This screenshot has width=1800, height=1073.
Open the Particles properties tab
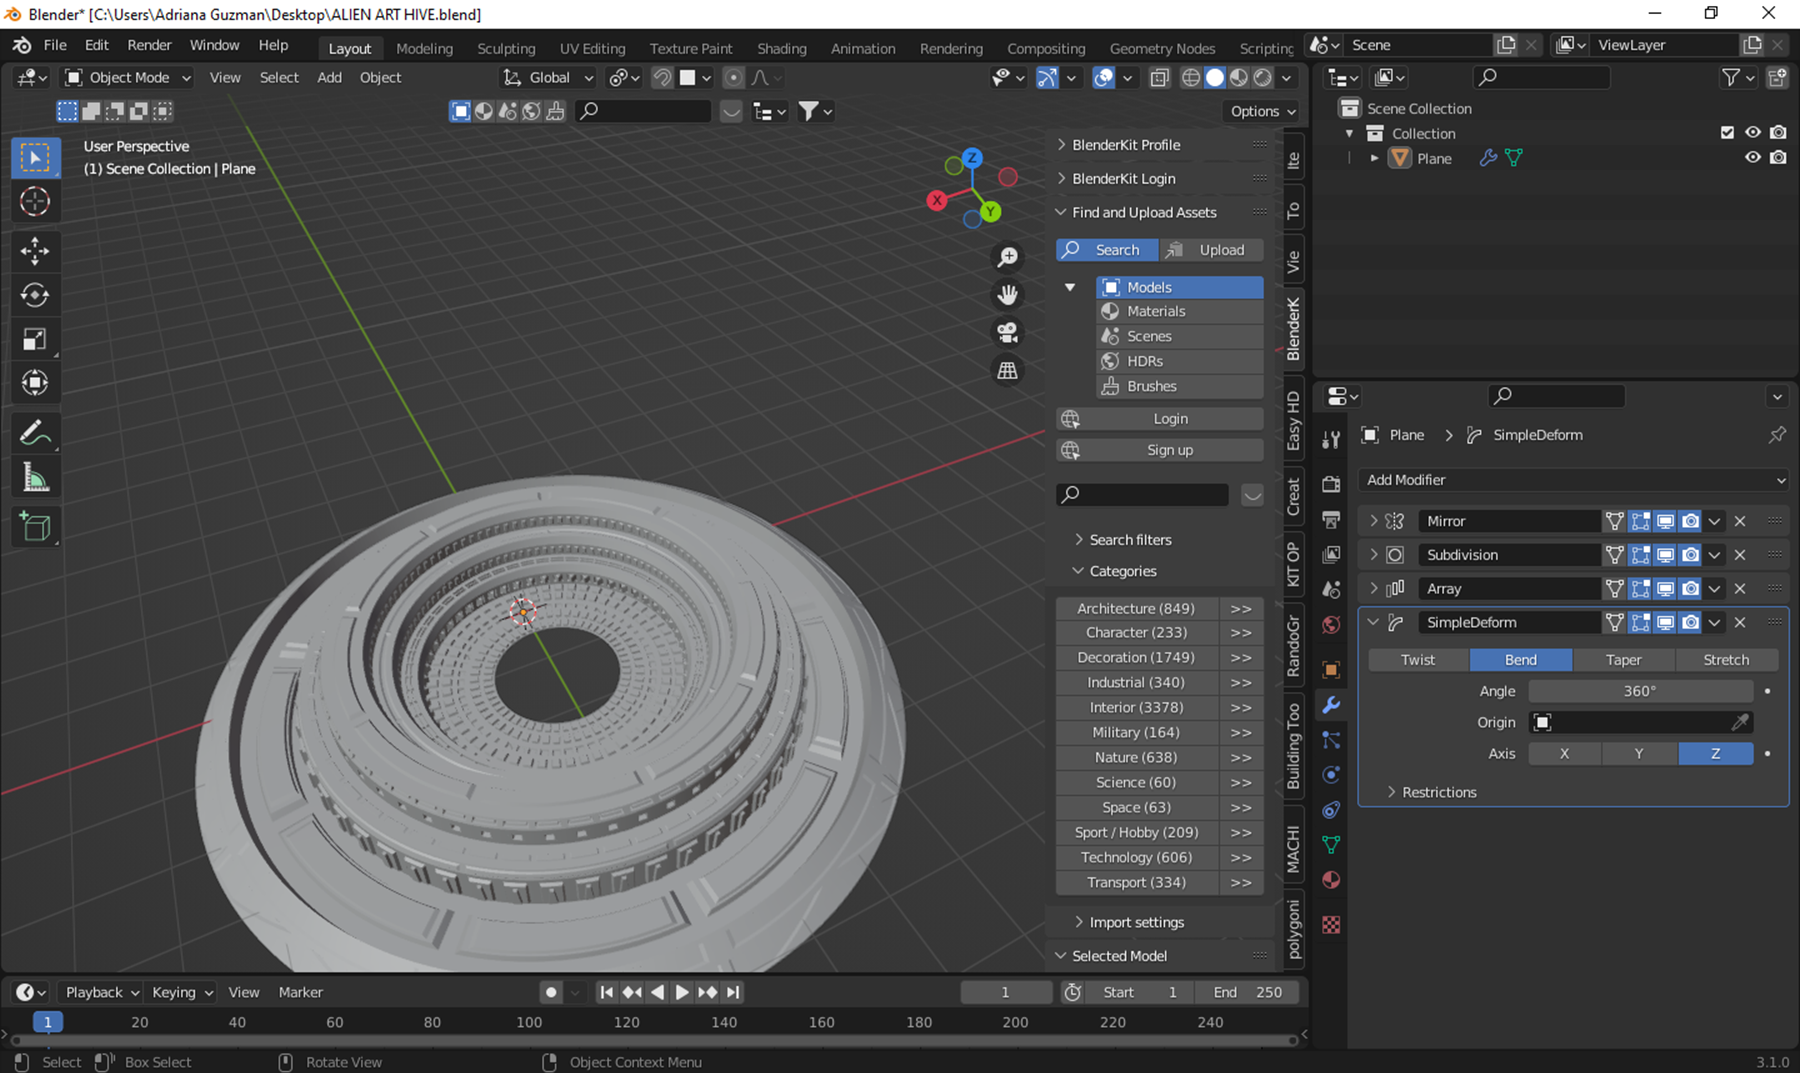[1331, 740]
